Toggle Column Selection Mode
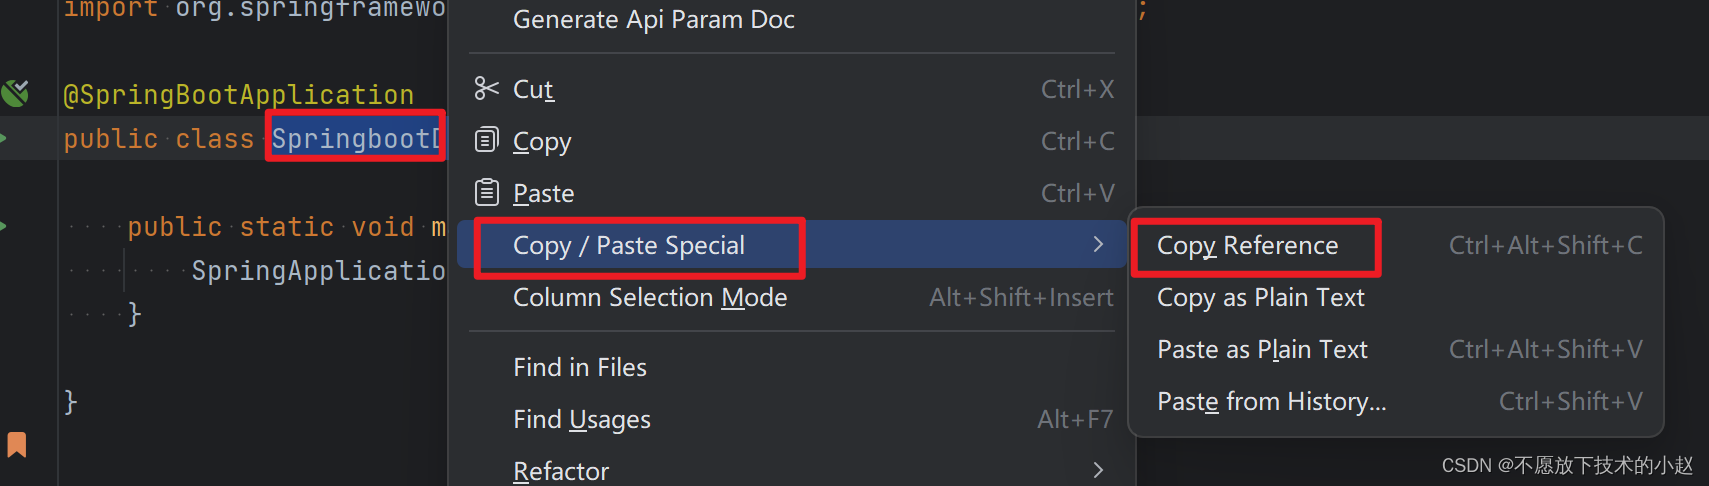Screen dimensions: 1709x486 coord(650,298)
